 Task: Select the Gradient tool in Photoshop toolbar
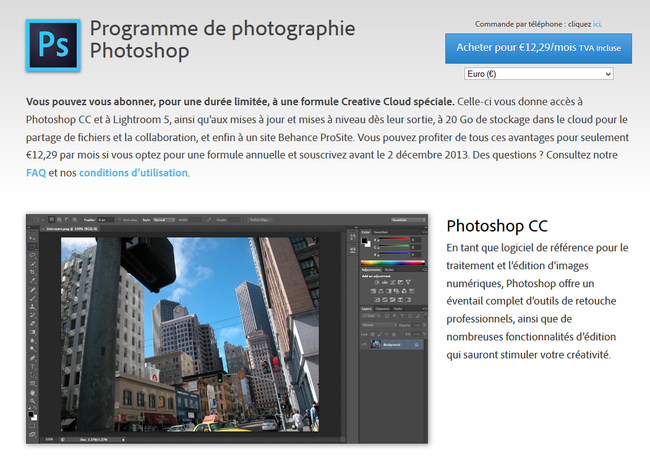coord(32,332)
